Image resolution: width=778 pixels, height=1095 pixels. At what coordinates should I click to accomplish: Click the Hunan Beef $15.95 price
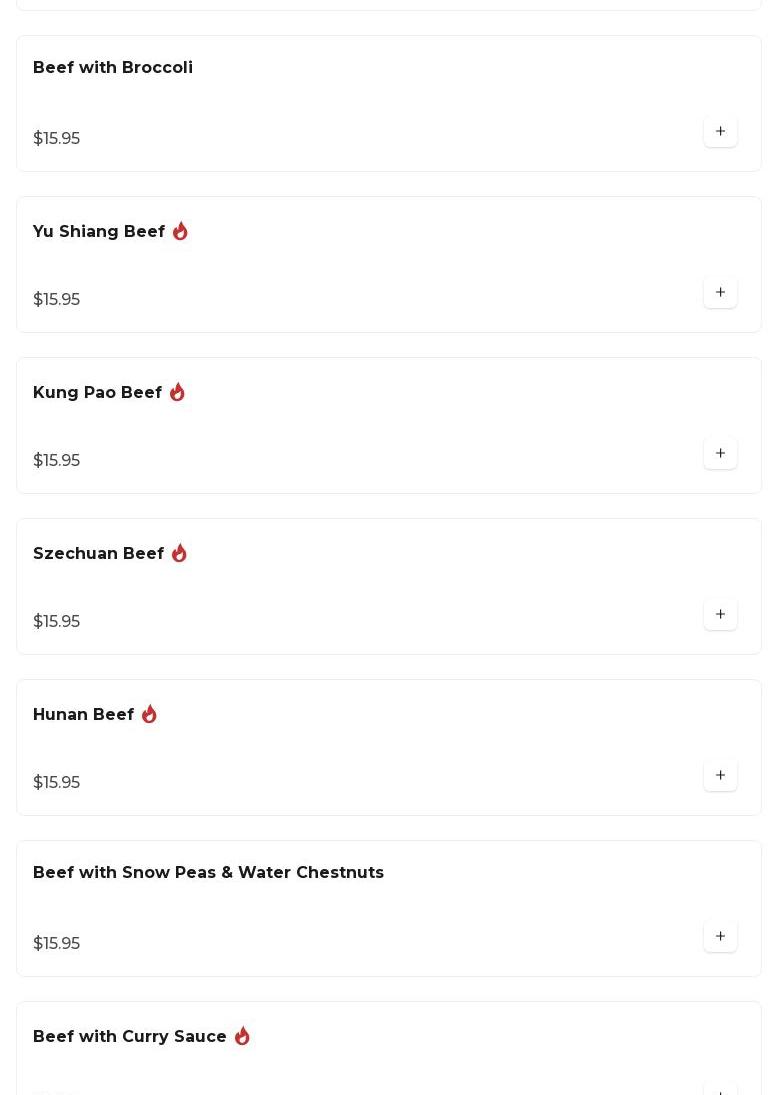point(57,782)
